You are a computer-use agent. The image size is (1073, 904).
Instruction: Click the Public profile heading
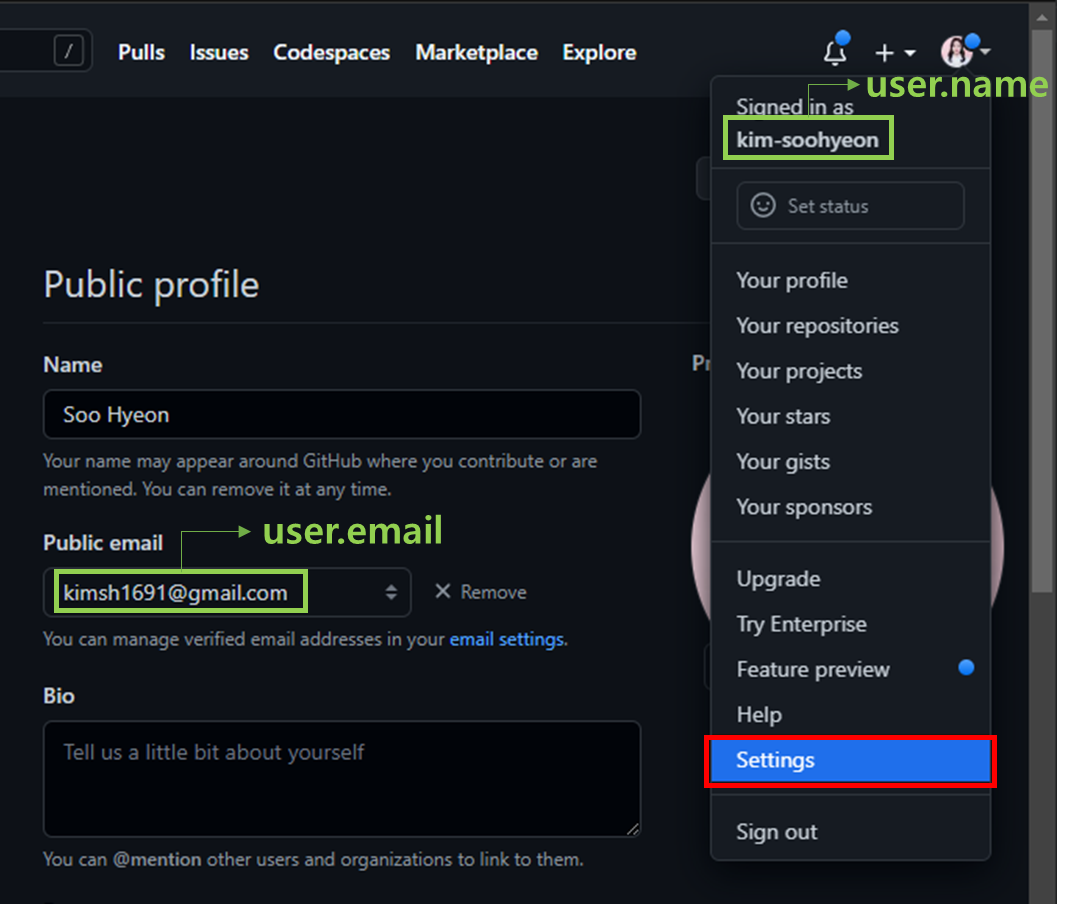[151, 285]
